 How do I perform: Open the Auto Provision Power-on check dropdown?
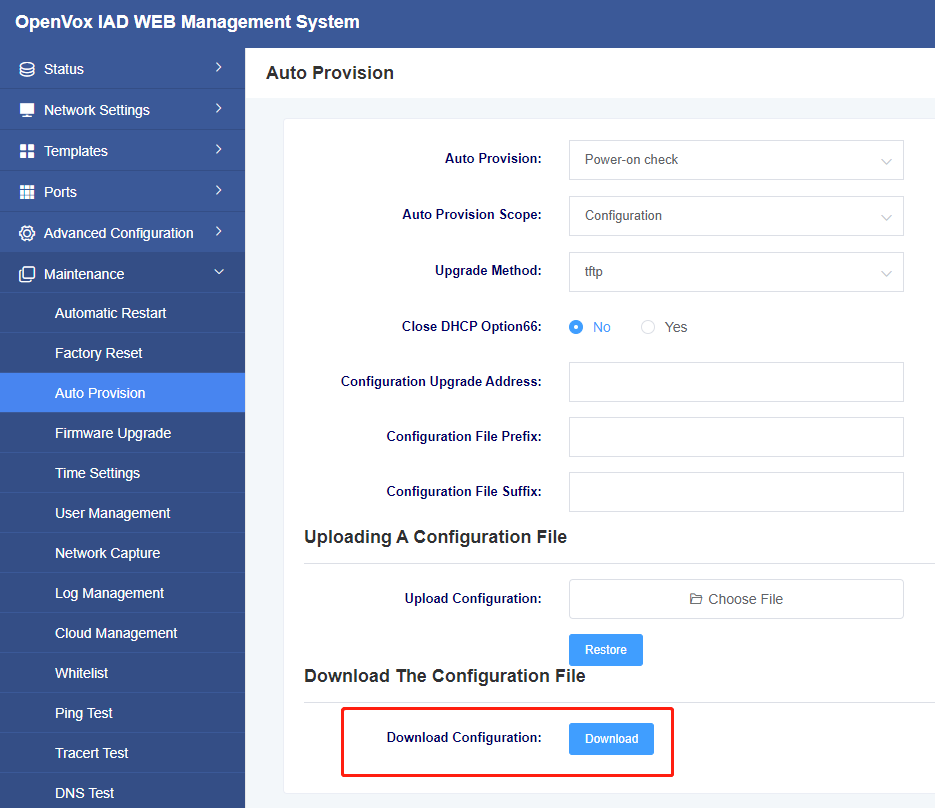tap(736, 160)
